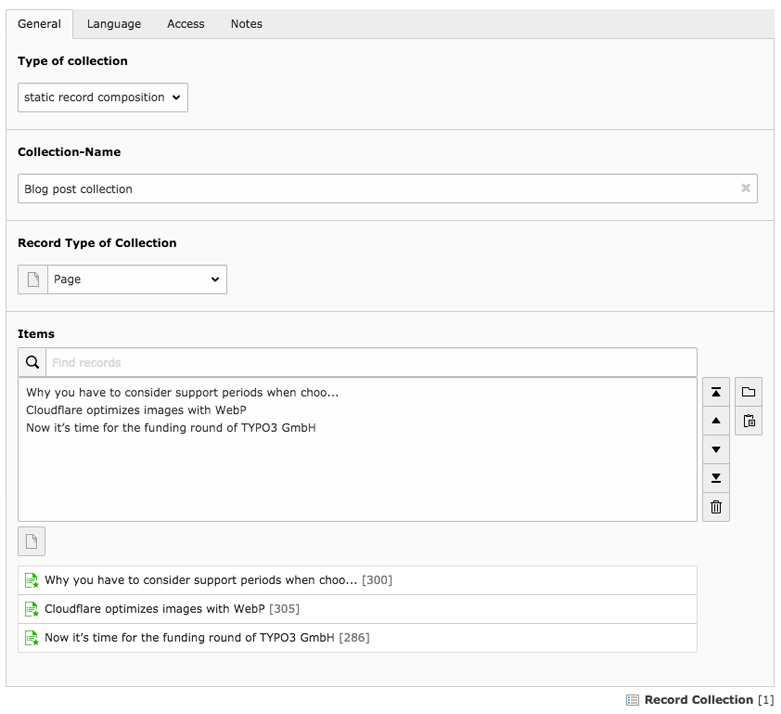Switch to the Language tab
This screenshot has height=714, width=781.
[114, 24]
